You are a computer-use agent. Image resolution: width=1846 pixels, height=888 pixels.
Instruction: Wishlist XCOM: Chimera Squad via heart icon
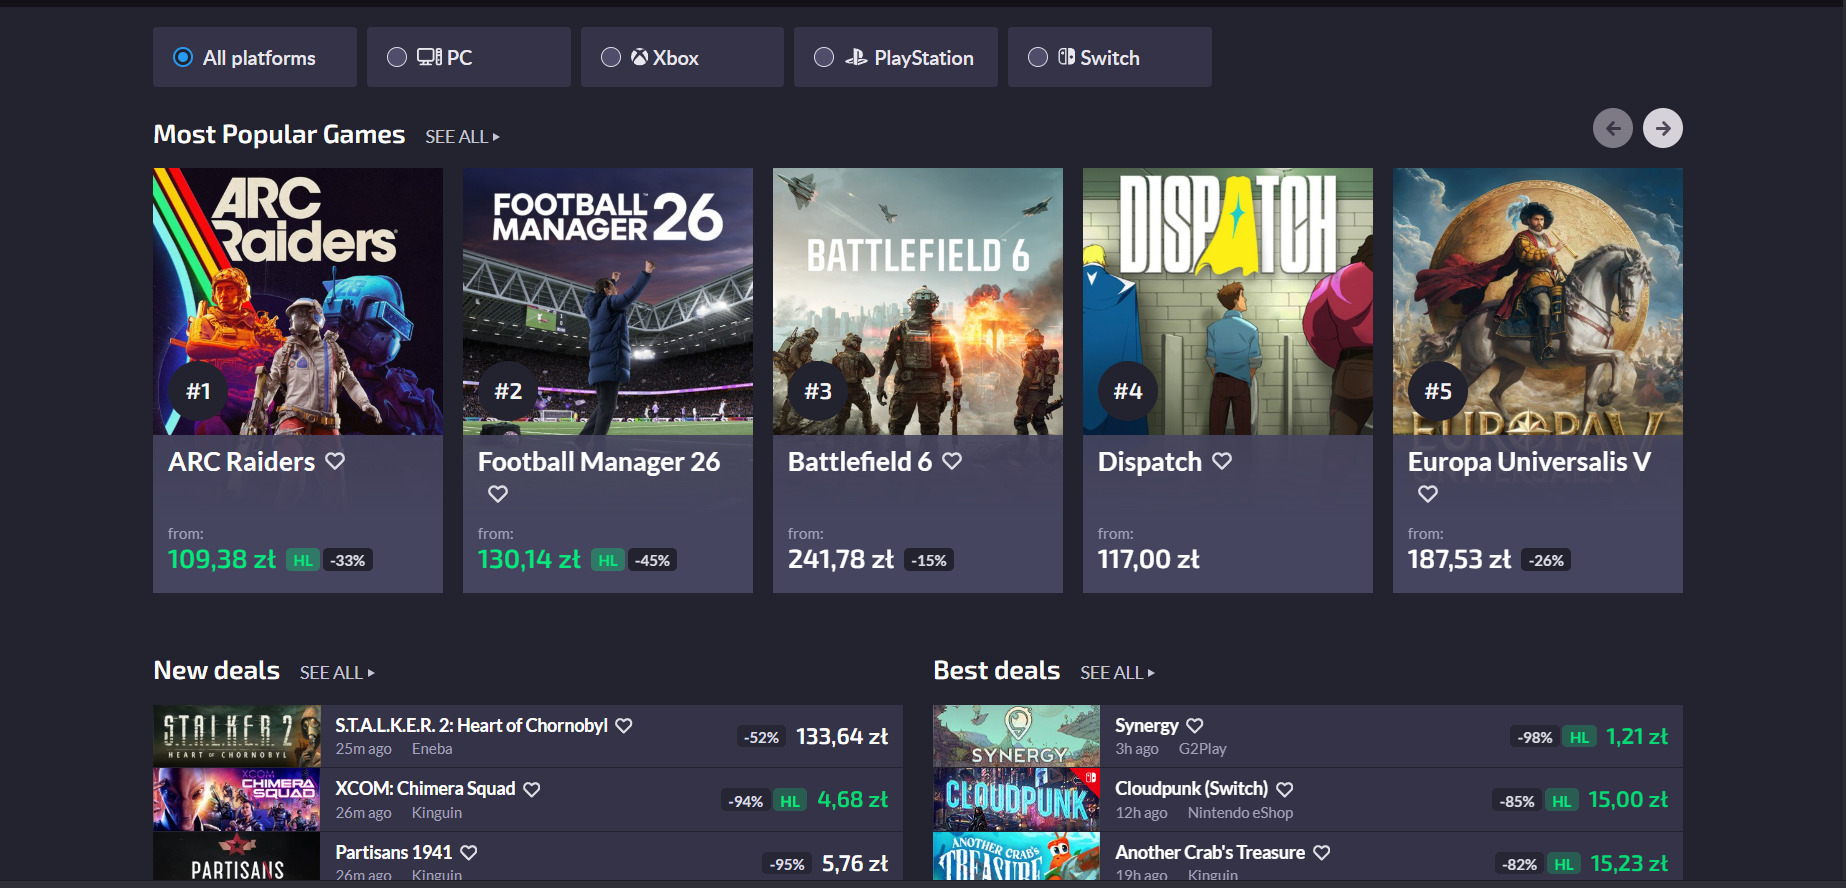pos(532,789)
